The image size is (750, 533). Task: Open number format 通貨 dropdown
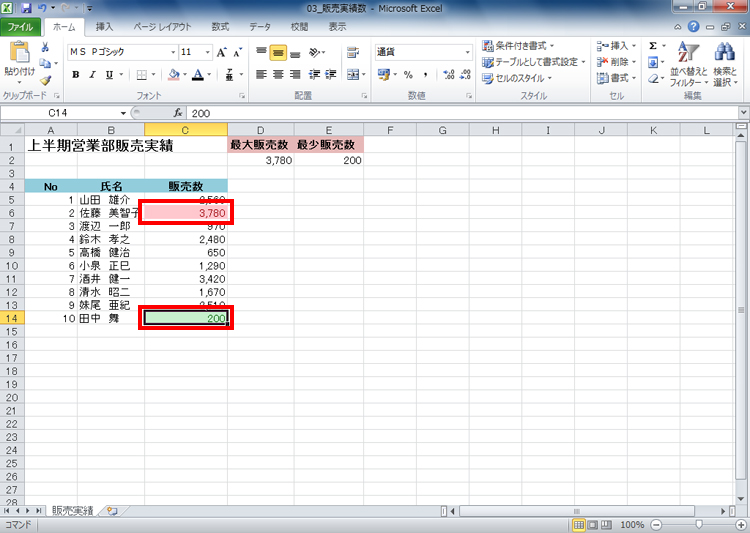coord(467,52)
